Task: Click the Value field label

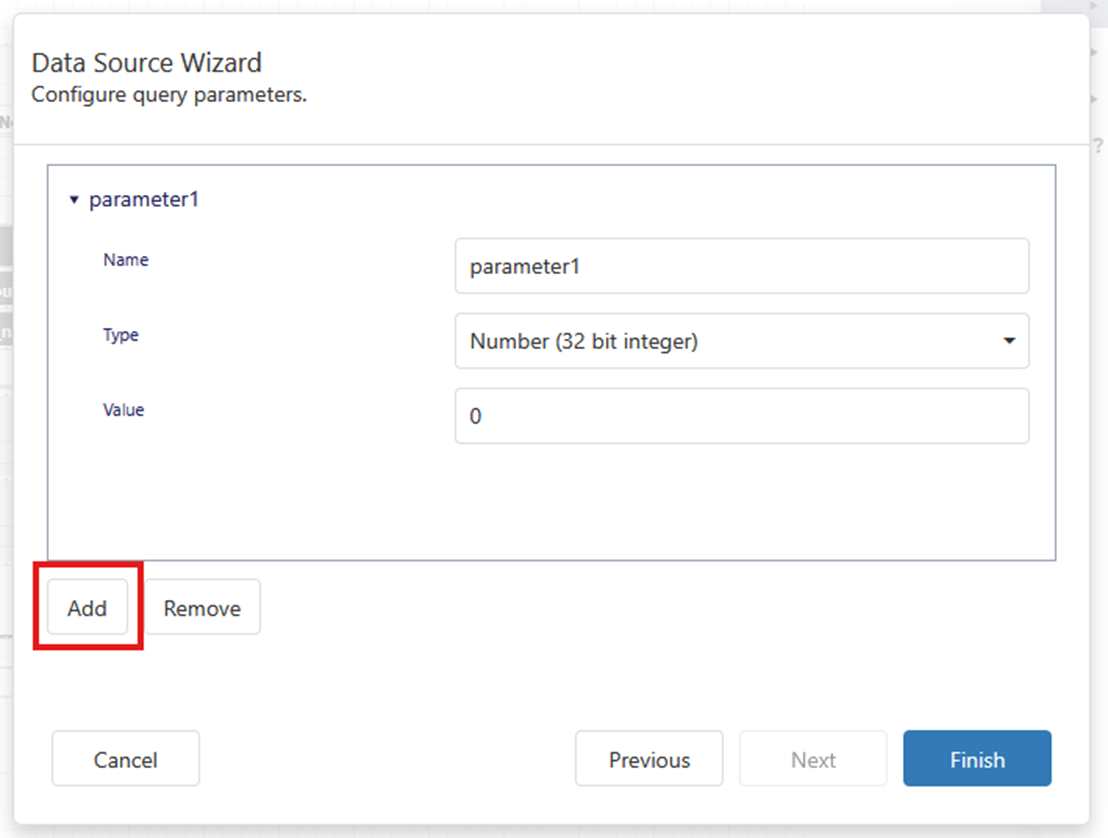Action: tap(124, 410)
